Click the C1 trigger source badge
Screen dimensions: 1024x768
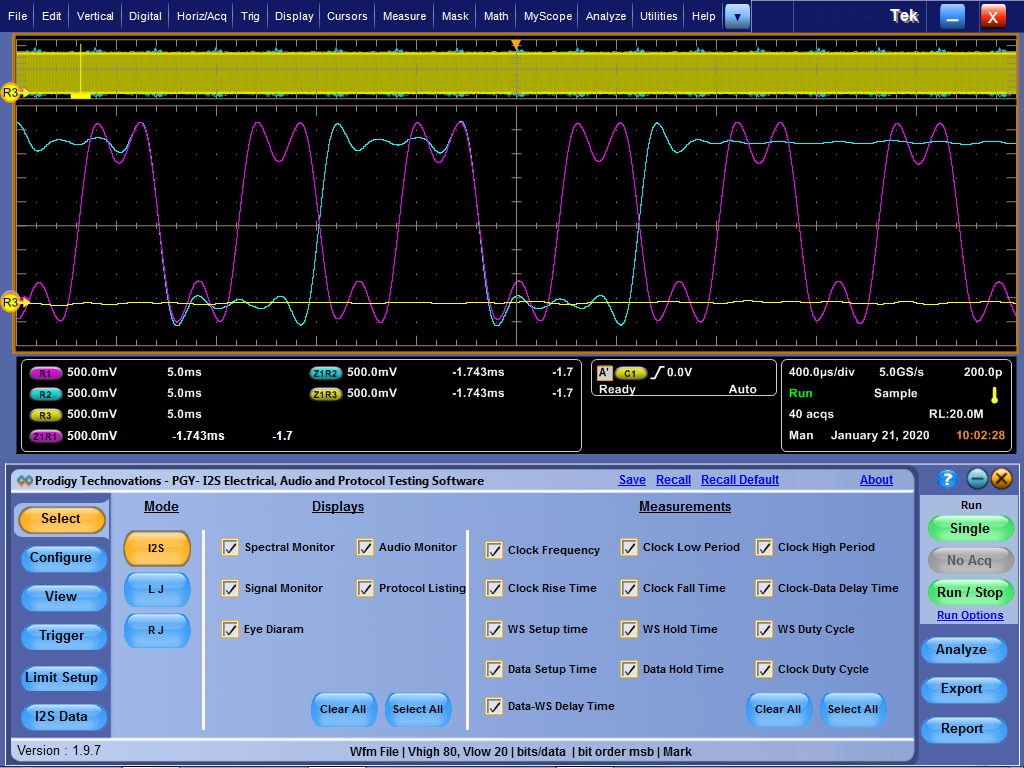630,373
